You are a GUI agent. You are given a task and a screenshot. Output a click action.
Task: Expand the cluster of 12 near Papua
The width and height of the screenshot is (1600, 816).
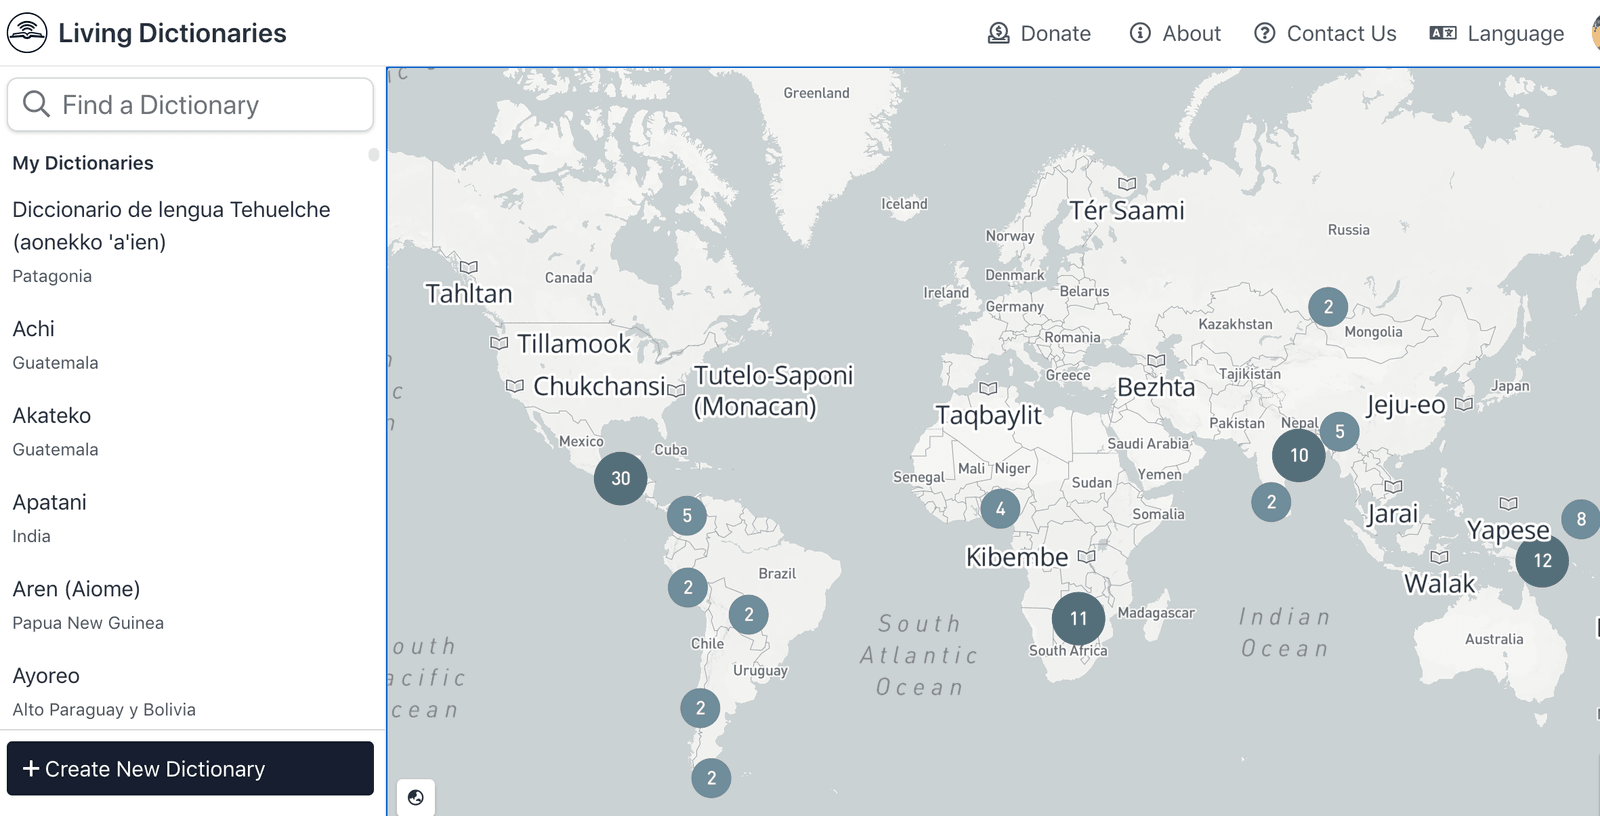(1543, 561)
